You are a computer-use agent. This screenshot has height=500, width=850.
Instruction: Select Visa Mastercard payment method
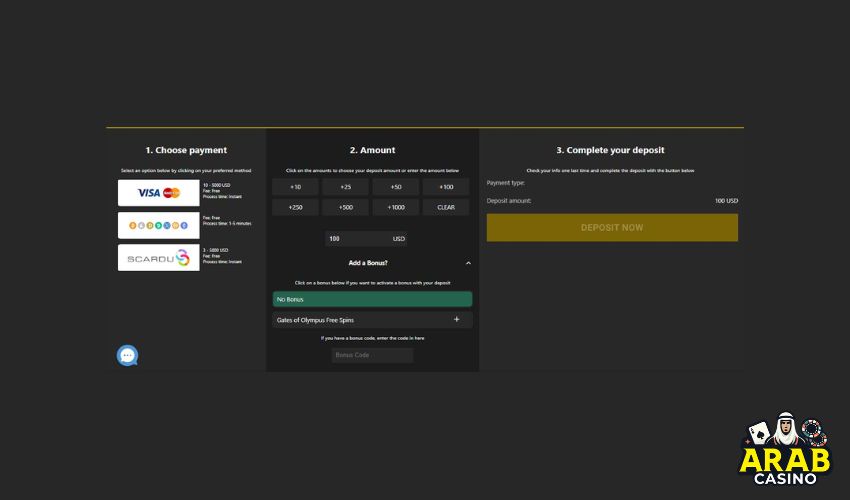click(x=158, y=193)
